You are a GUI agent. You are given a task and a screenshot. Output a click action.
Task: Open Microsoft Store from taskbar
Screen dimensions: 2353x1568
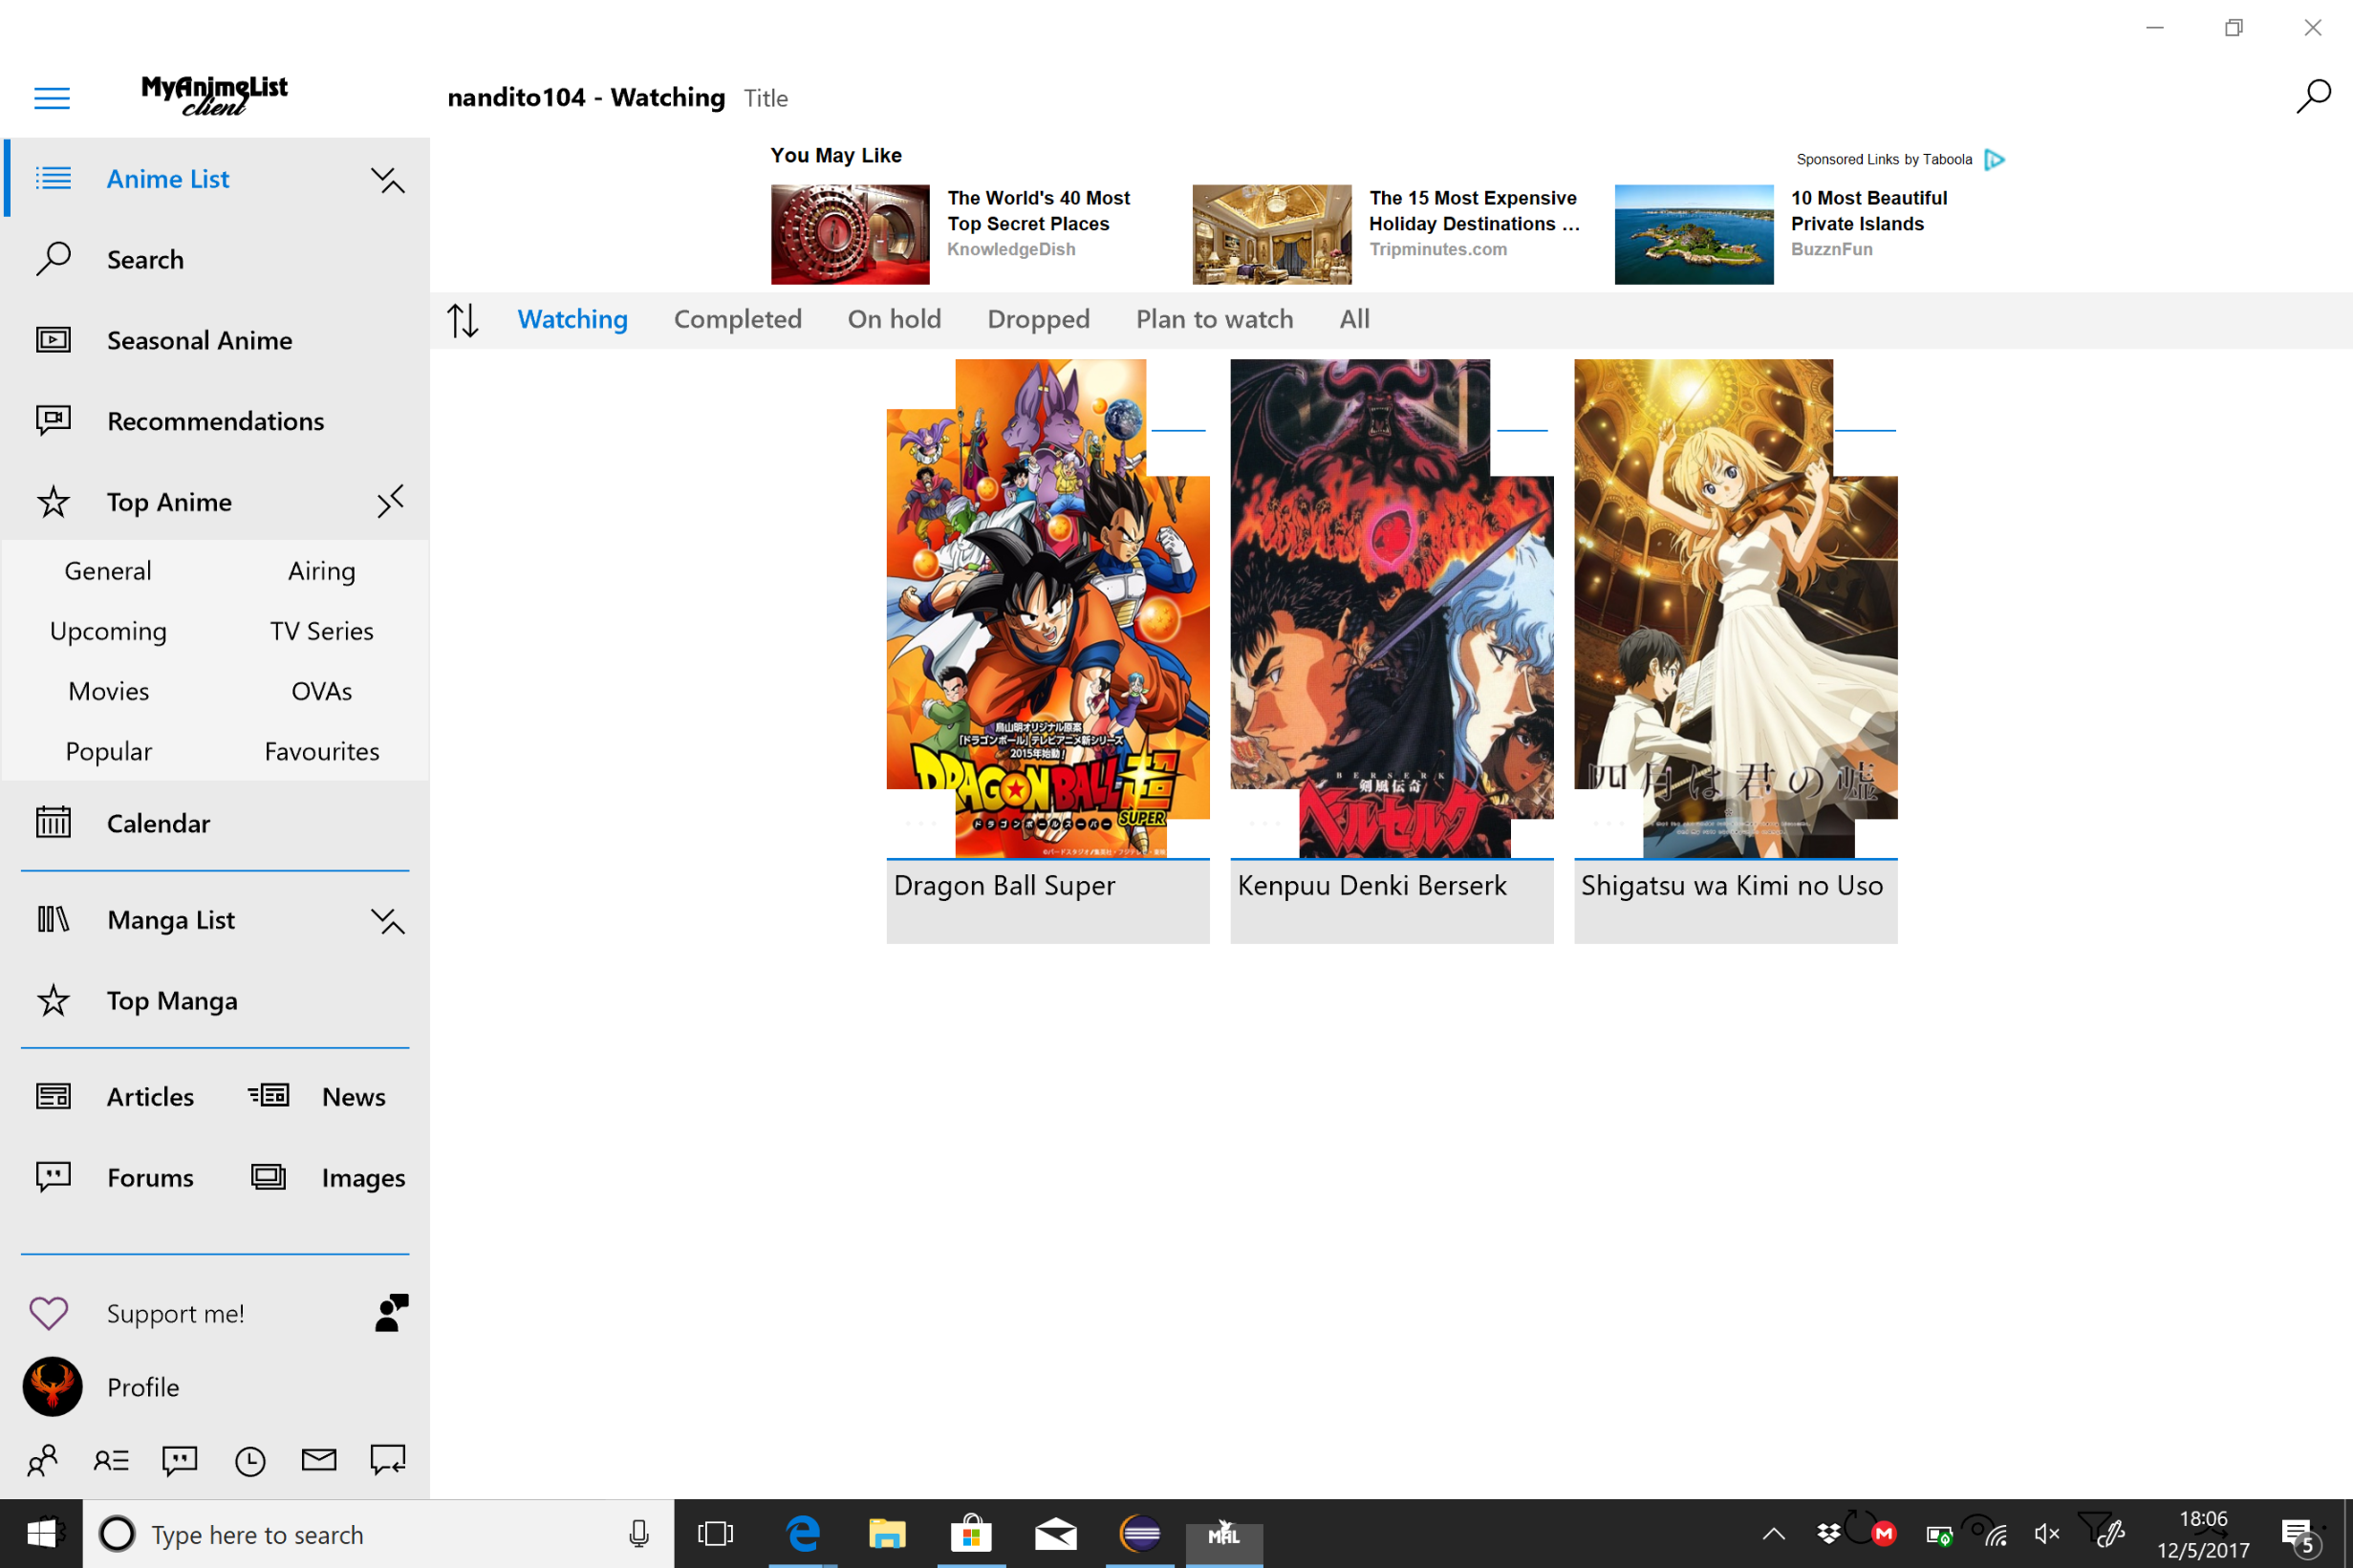point(971,1533)
